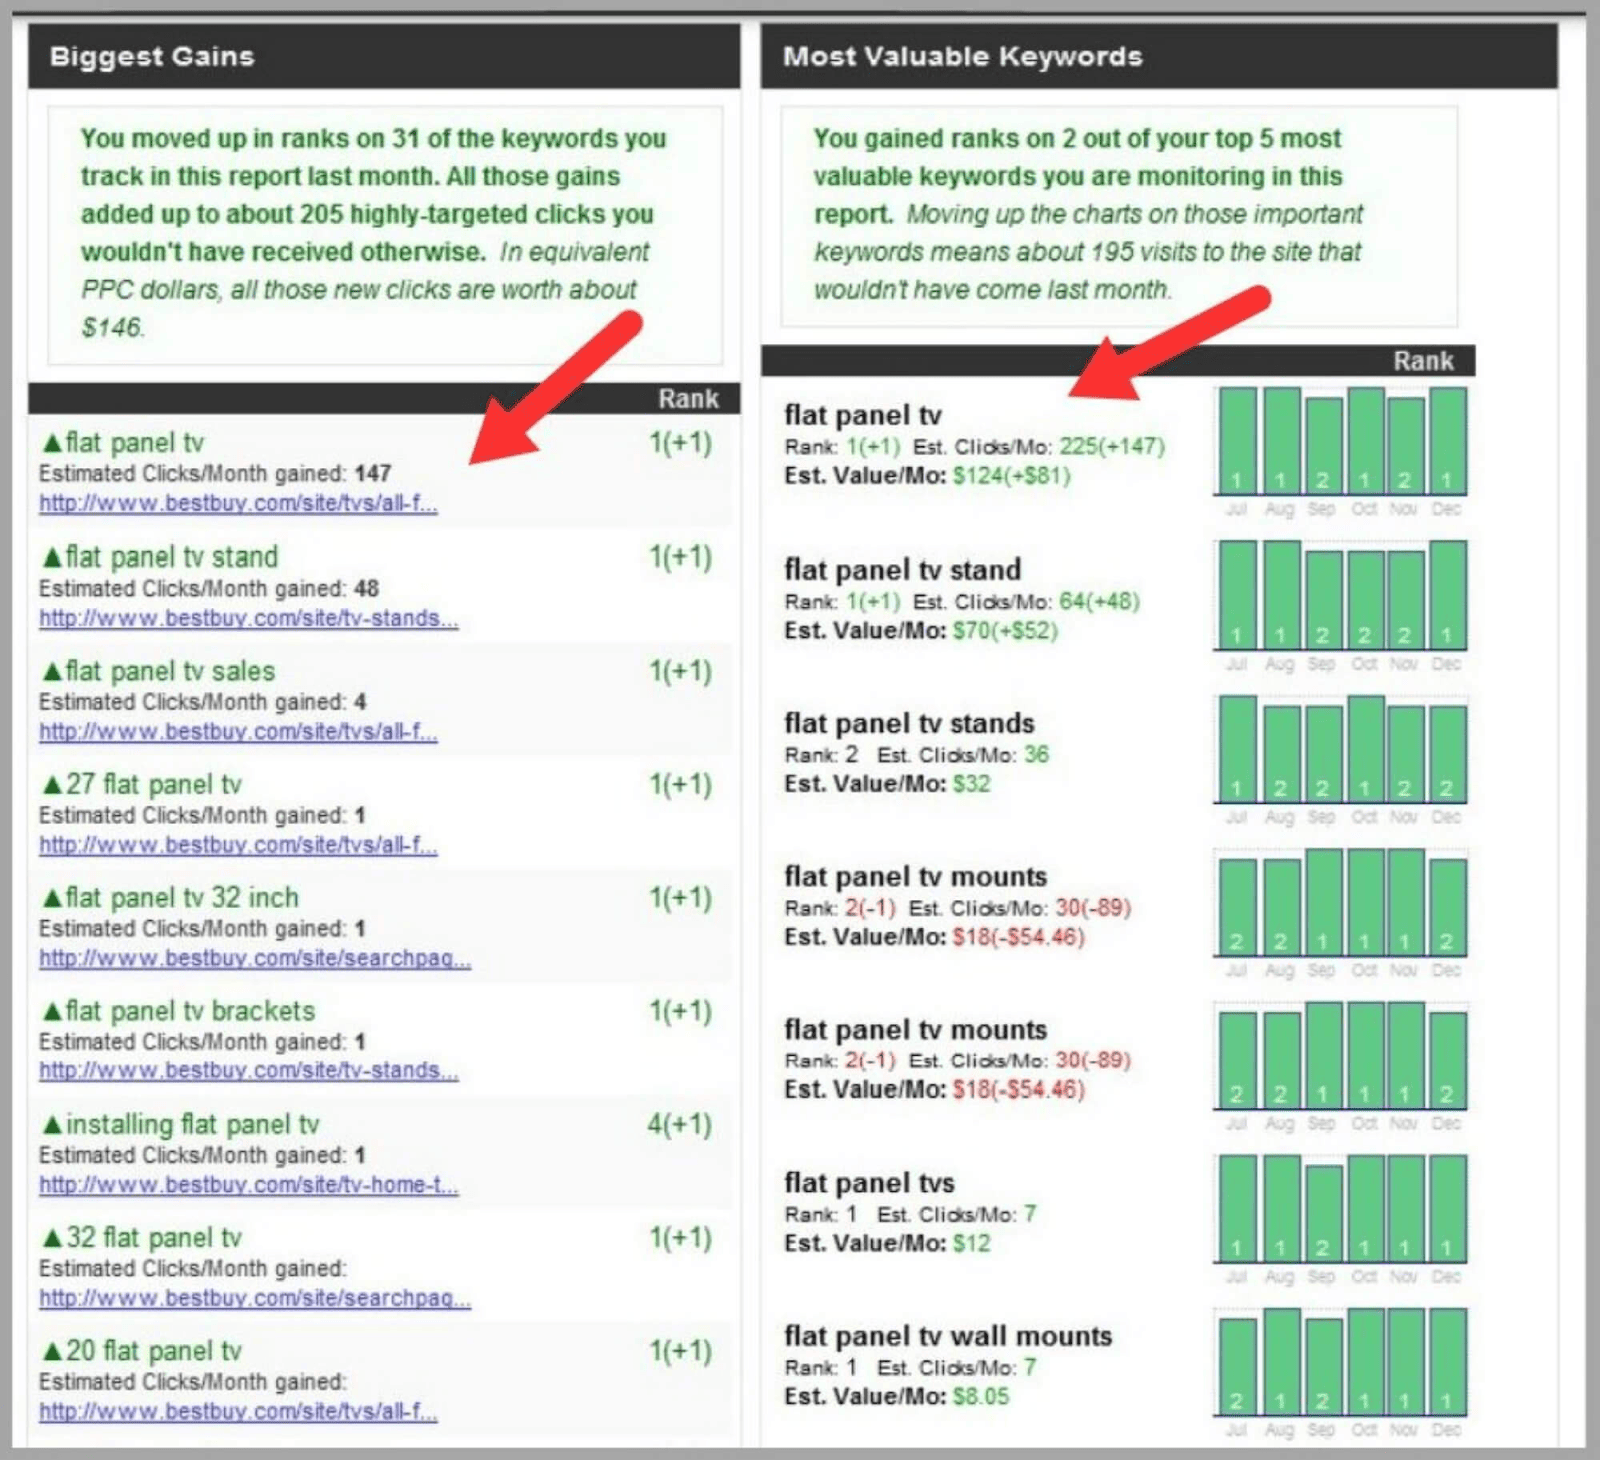Image resolution: width=1600 pixels, height=1460 pixels.
Task: Click the up-arrow beside 'flat panel tv brackets'
Action: [x=52, y=1010]
